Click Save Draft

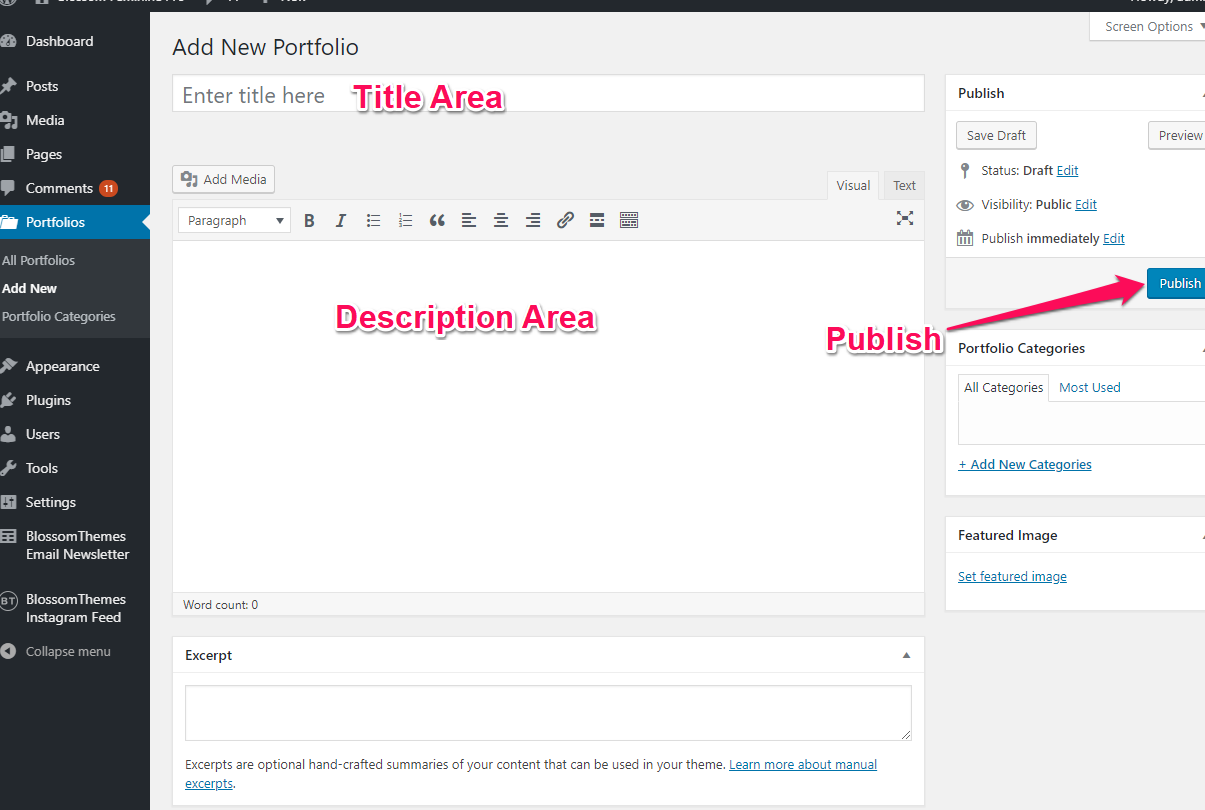(996, 136)
